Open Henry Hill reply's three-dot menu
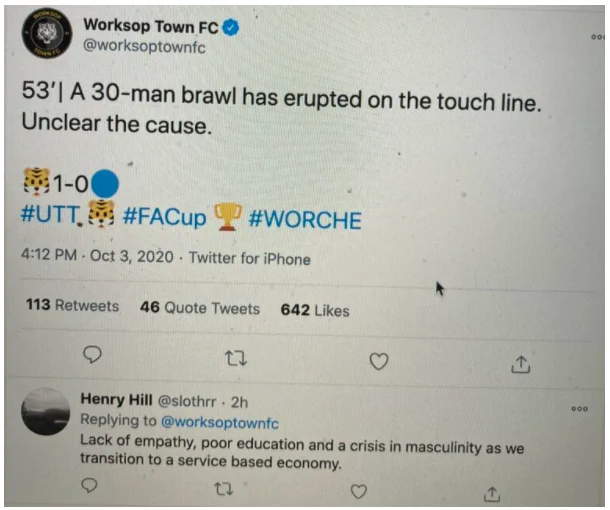The height and width of the screenshot is (510, 610). [x=580, y=409]
